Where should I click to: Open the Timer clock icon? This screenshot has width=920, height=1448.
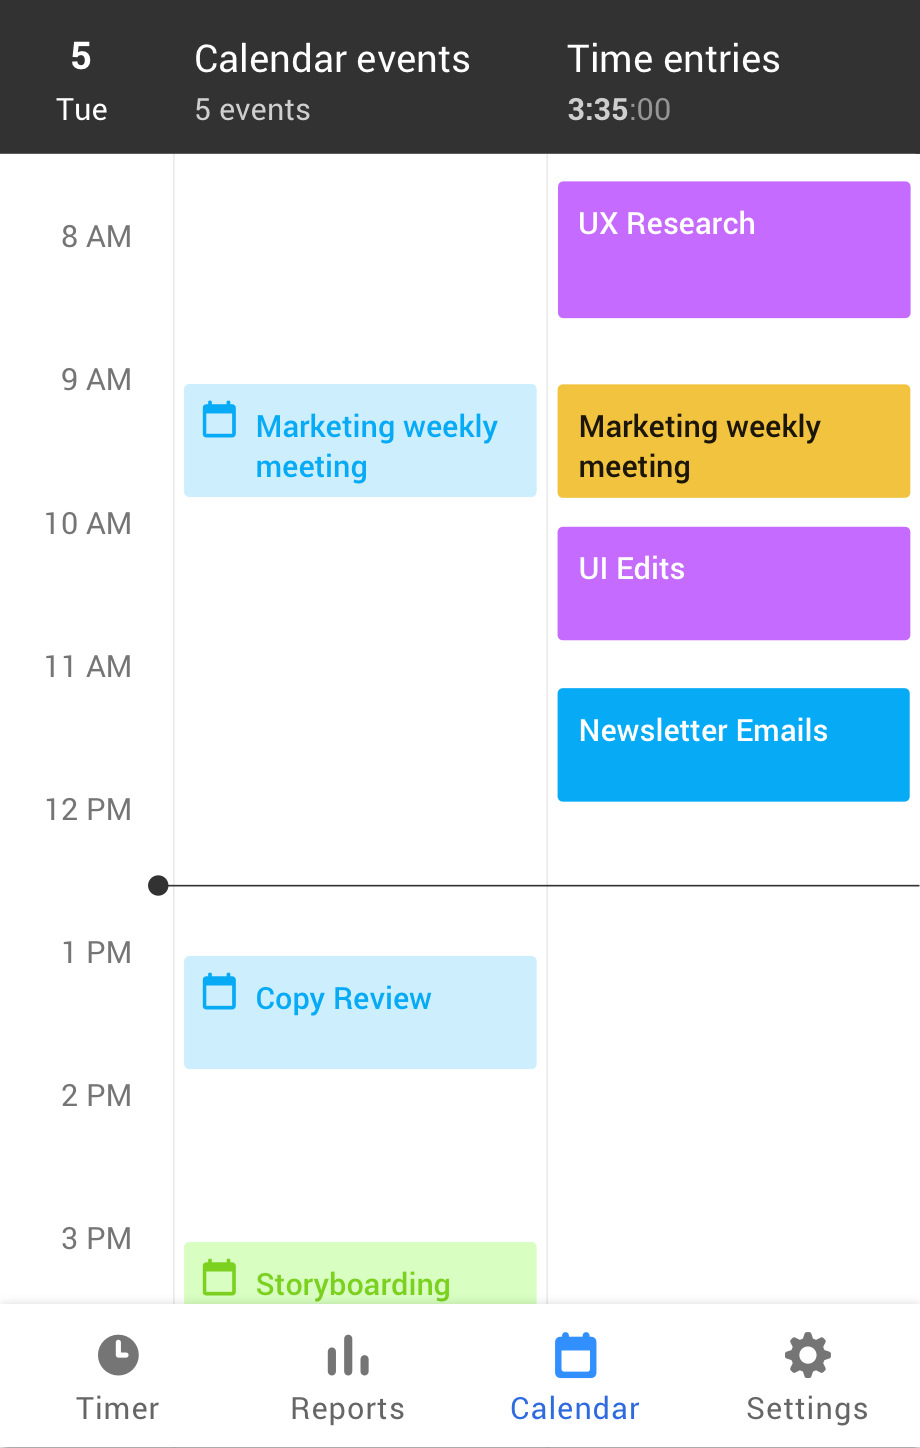tap(118, 1355)
